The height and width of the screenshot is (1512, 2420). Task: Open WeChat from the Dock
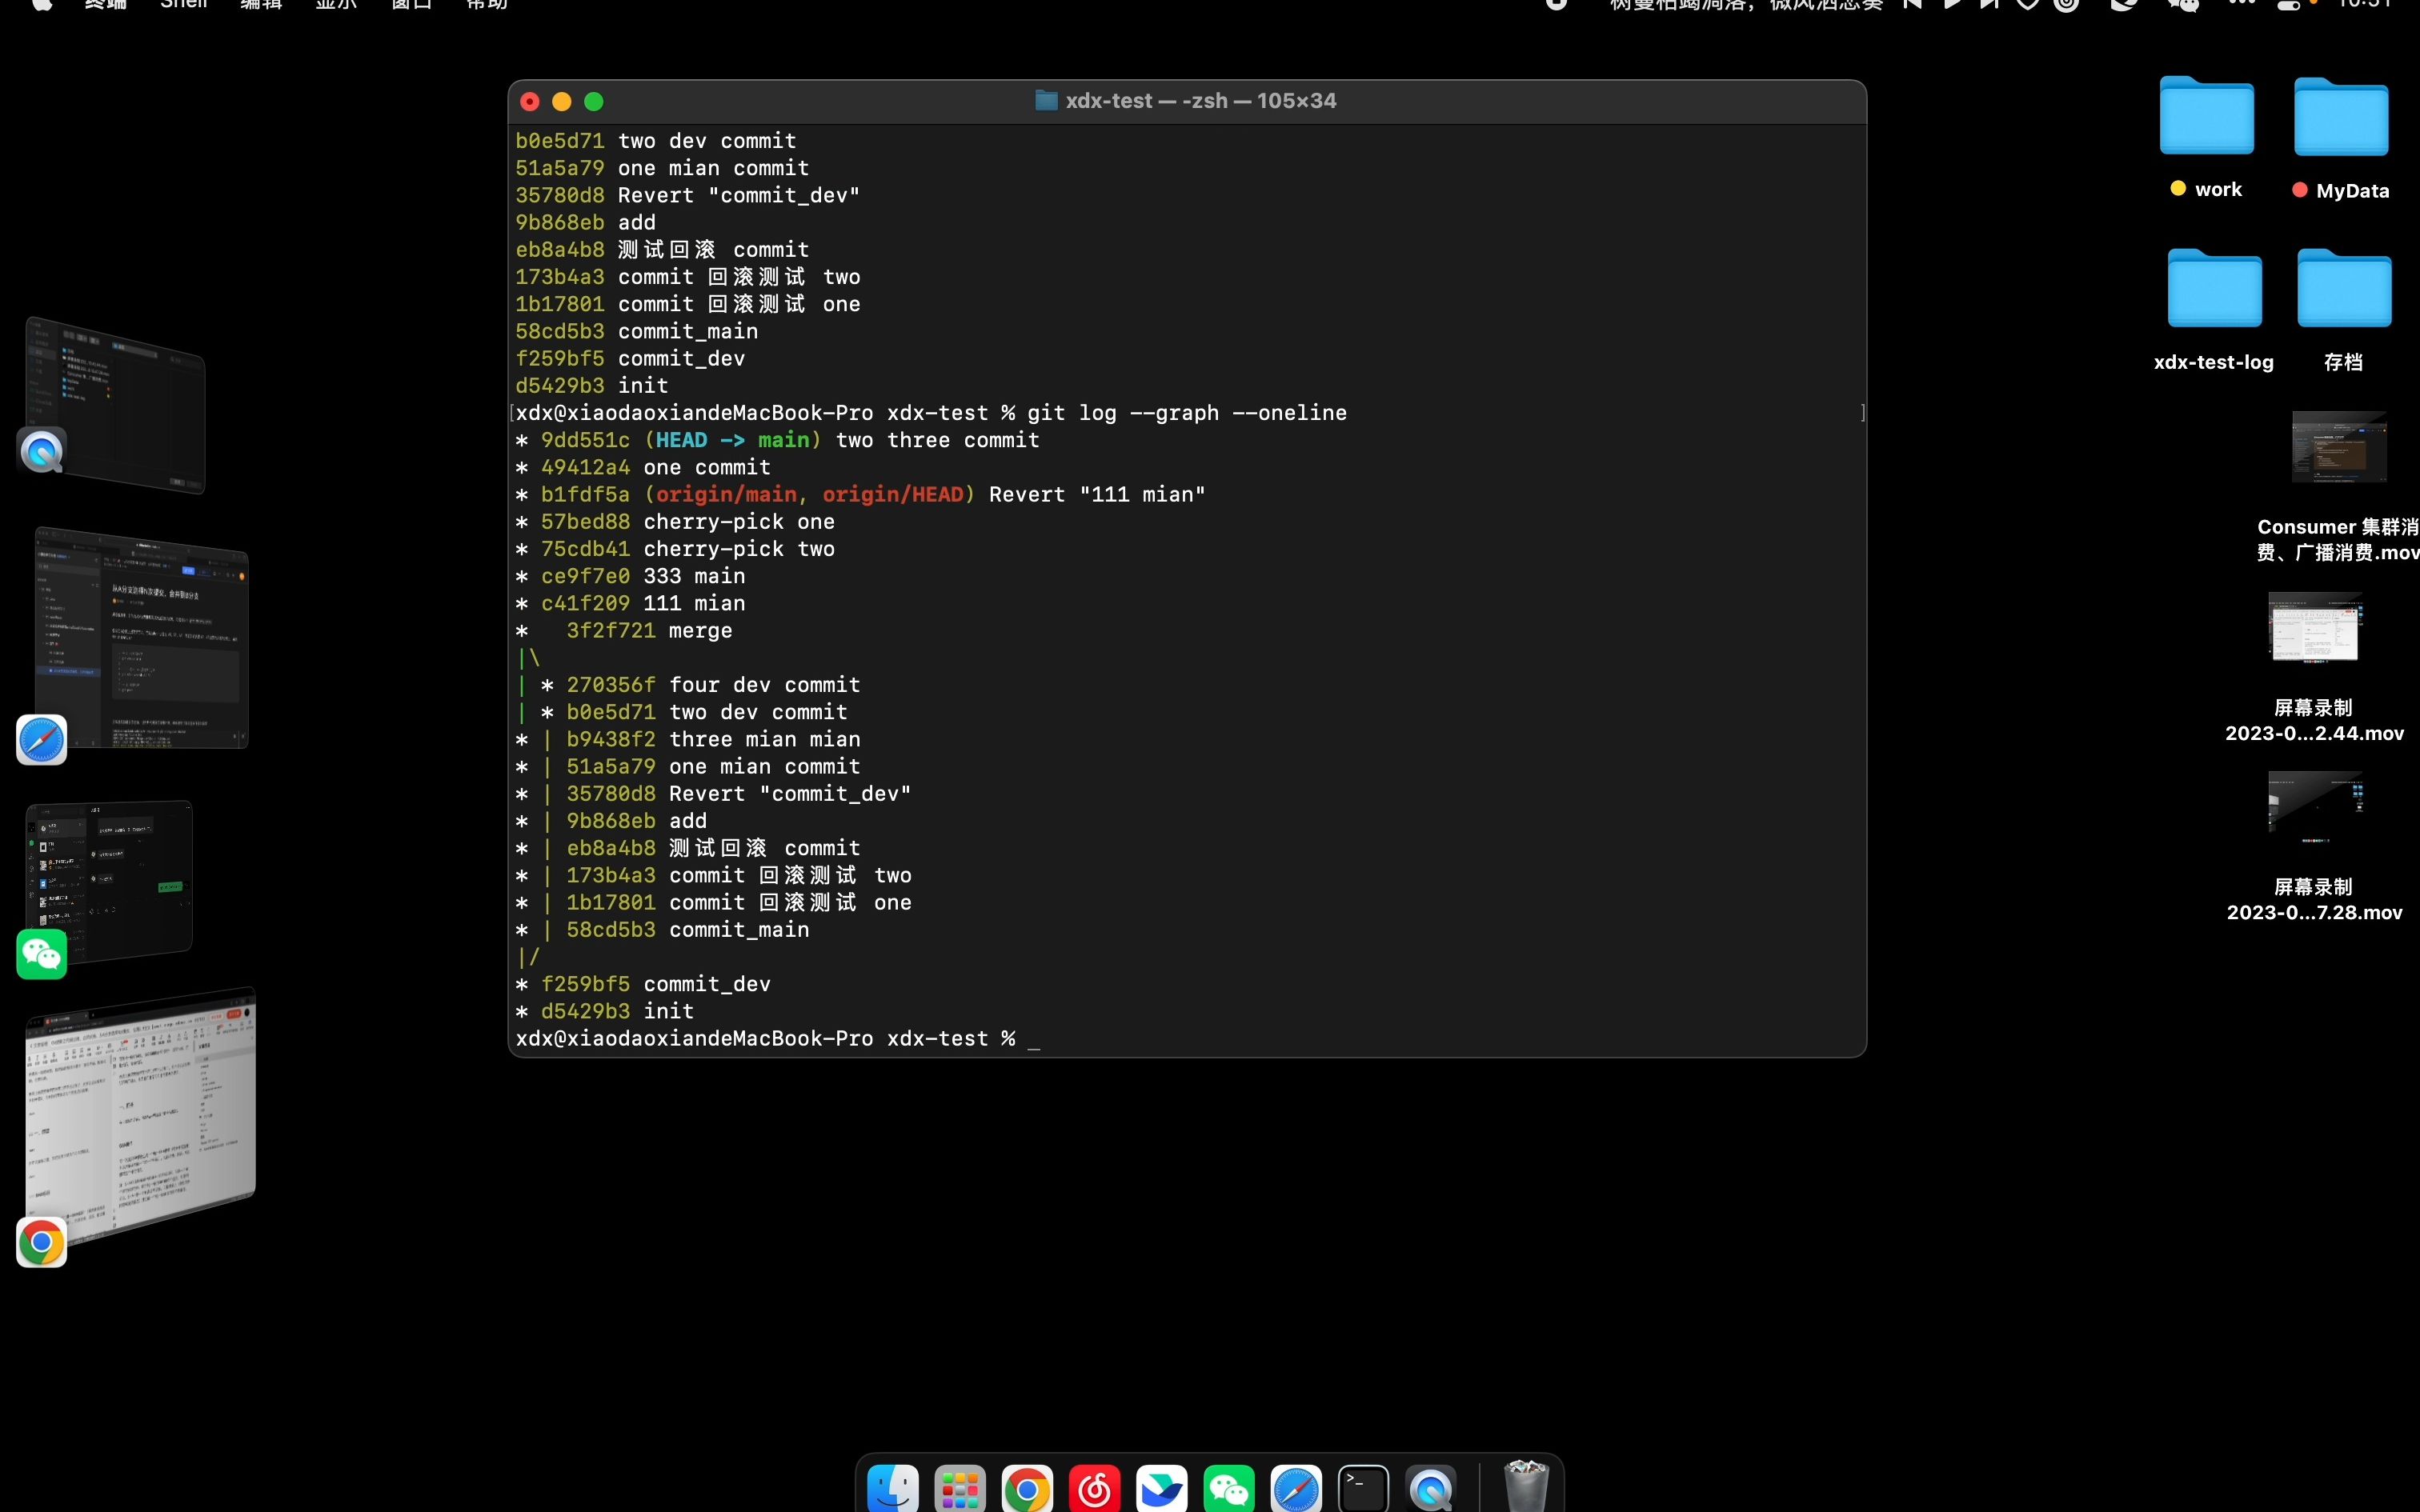pyautogui.click(x=1229, y=1489)
